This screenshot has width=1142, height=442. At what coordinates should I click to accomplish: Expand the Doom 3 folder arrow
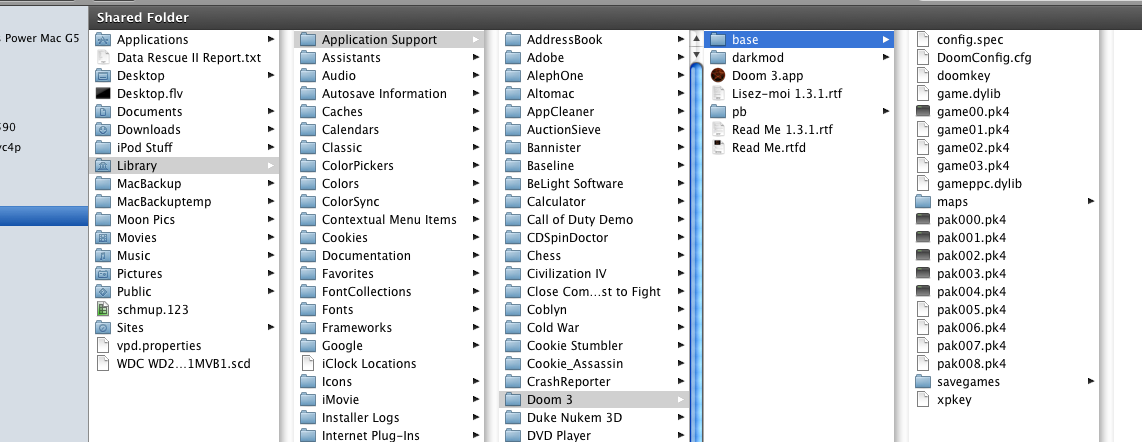coord(680,400)
